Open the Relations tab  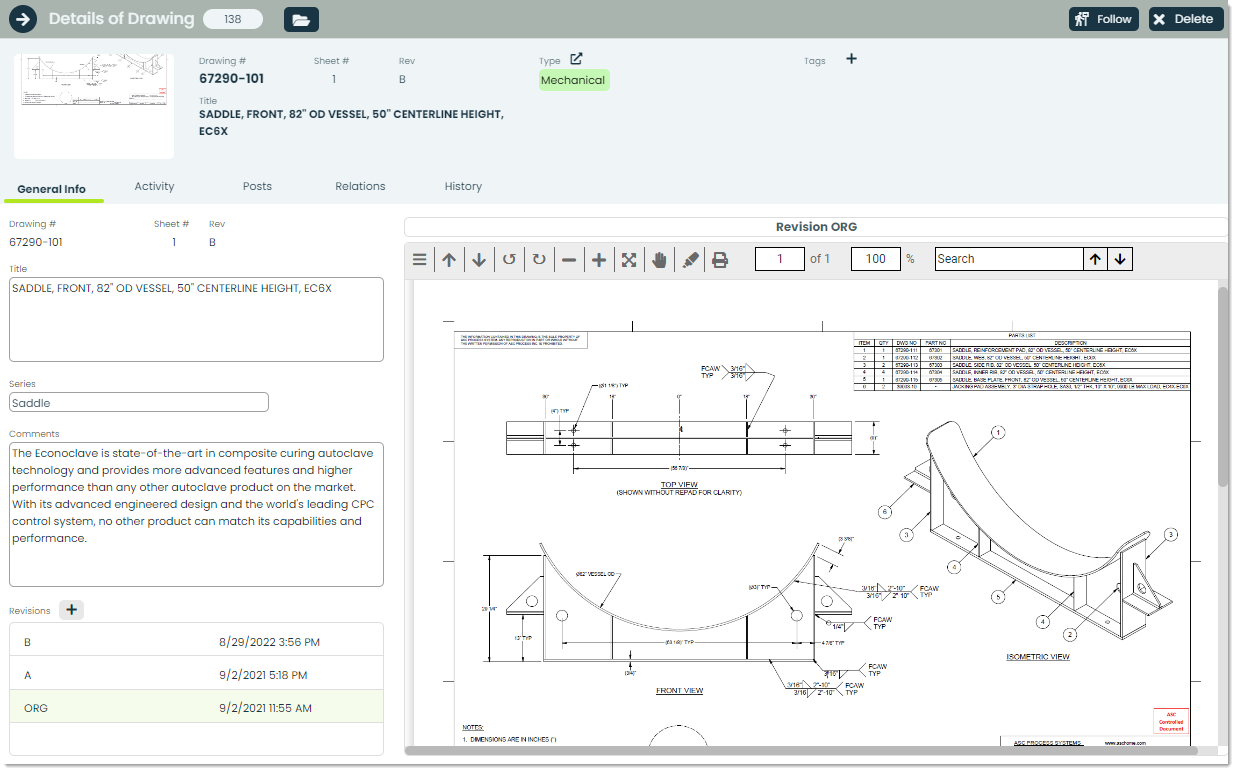click(x=360, y=186)
